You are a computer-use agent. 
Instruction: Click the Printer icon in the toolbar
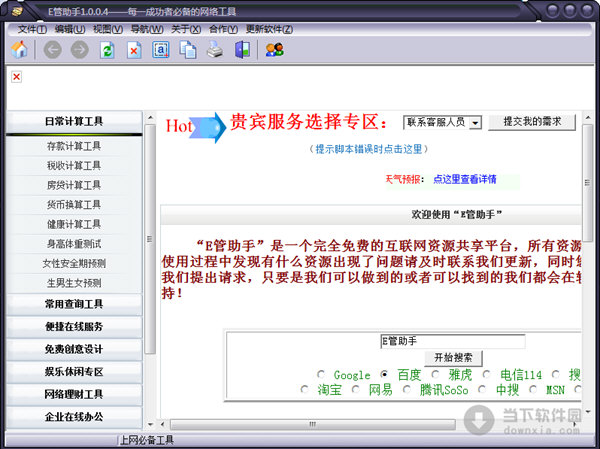coord(215,50)
